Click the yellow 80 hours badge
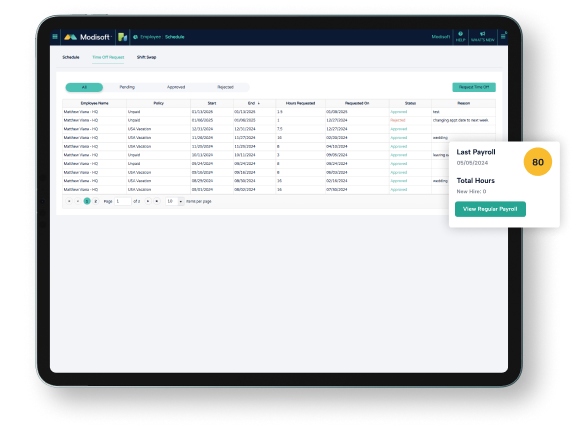 [538, 162]
